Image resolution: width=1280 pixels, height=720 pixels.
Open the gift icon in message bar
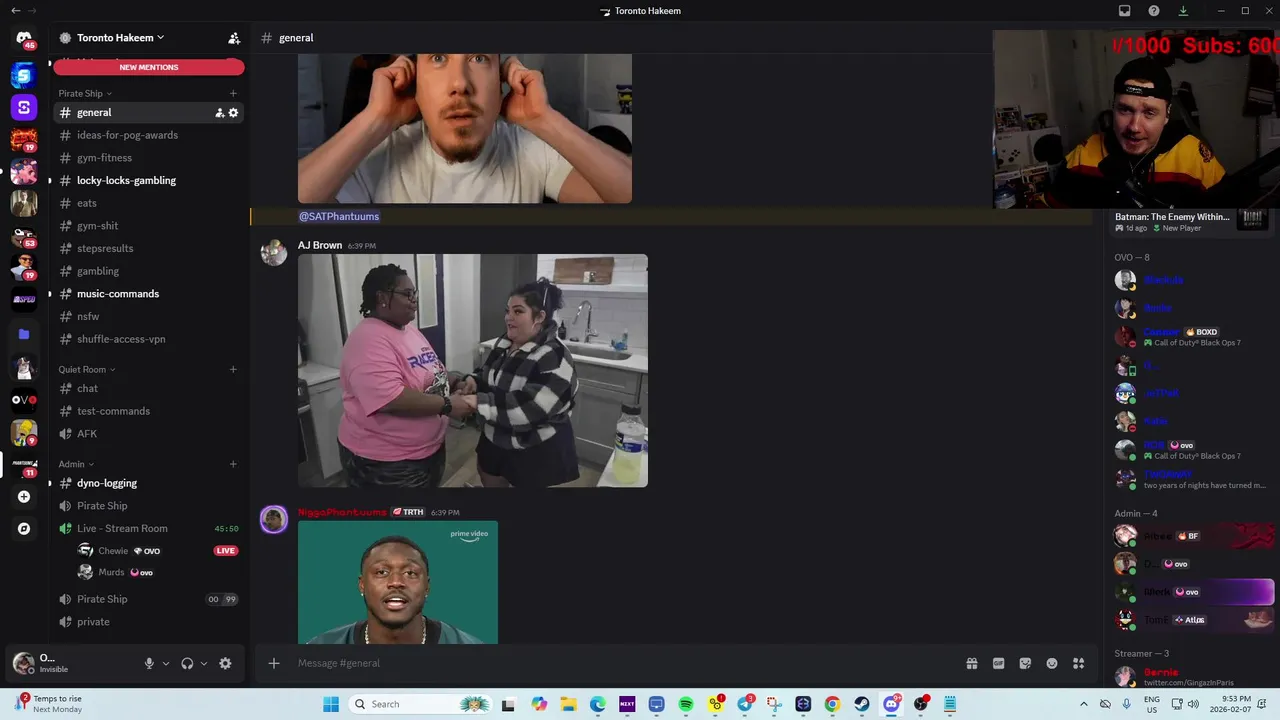(971, 663)
